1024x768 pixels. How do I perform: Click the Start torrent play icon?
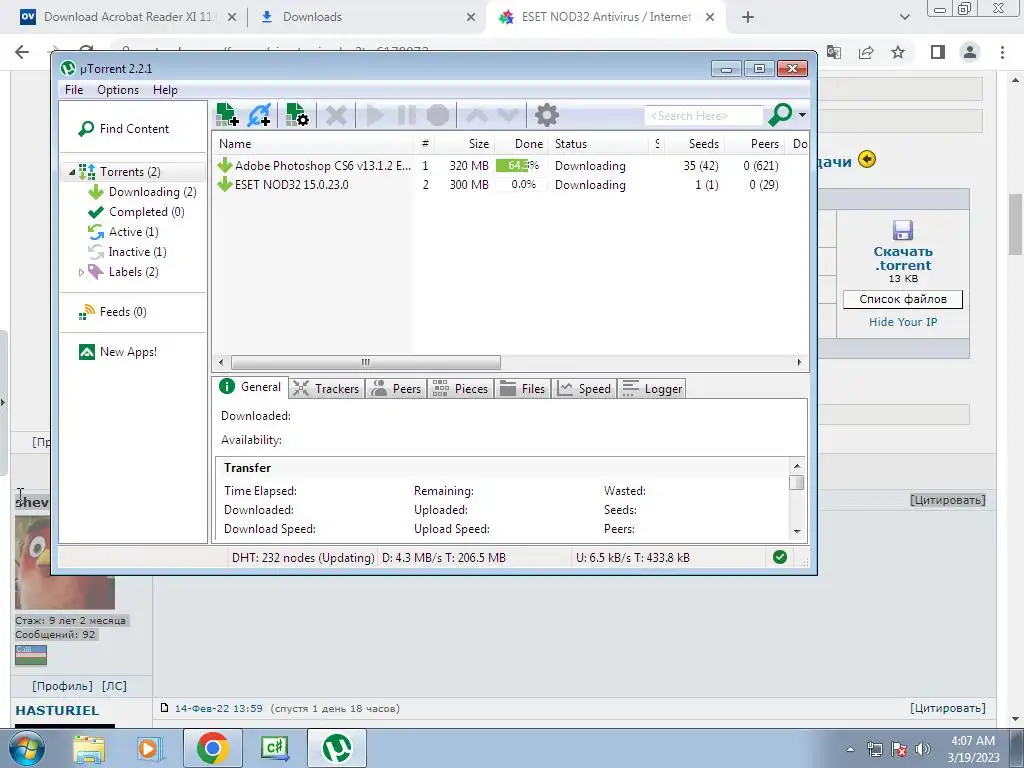coord(375,116)
